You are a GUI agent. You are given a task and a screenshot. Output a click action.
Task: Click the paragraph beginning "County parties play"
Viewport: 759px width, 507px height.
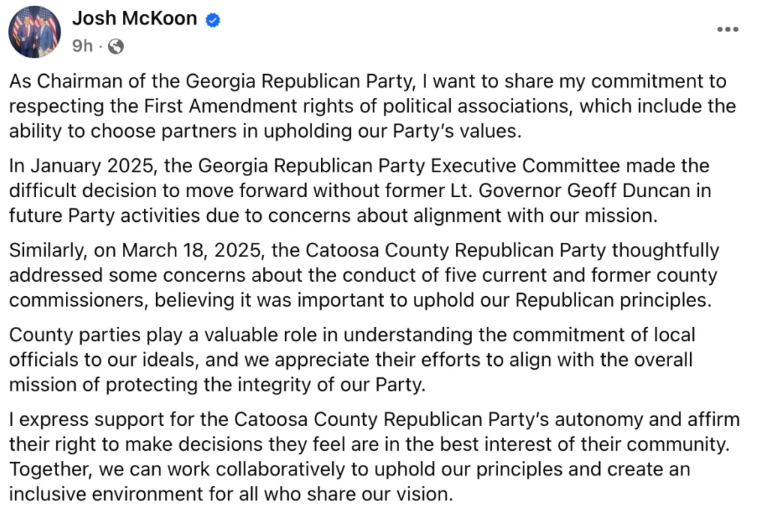tap(370, 359)
